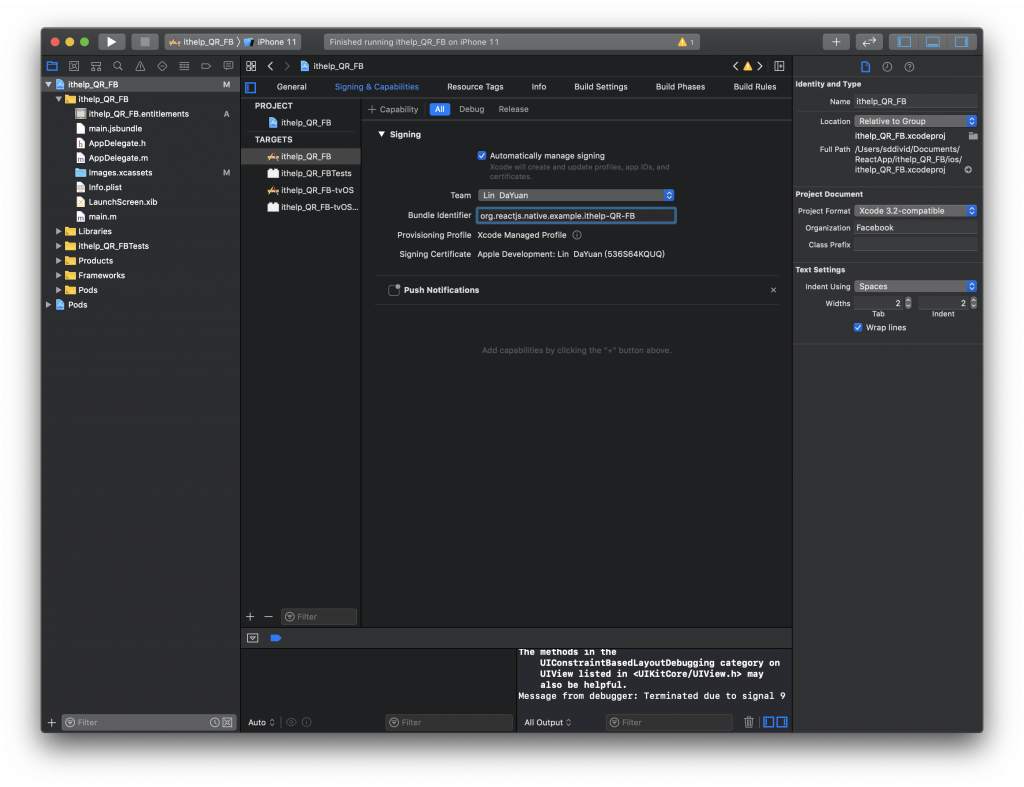Remove the selected target with minus
The width and height of the screenshot is (1024, 787).
click(x=268, y=617)
